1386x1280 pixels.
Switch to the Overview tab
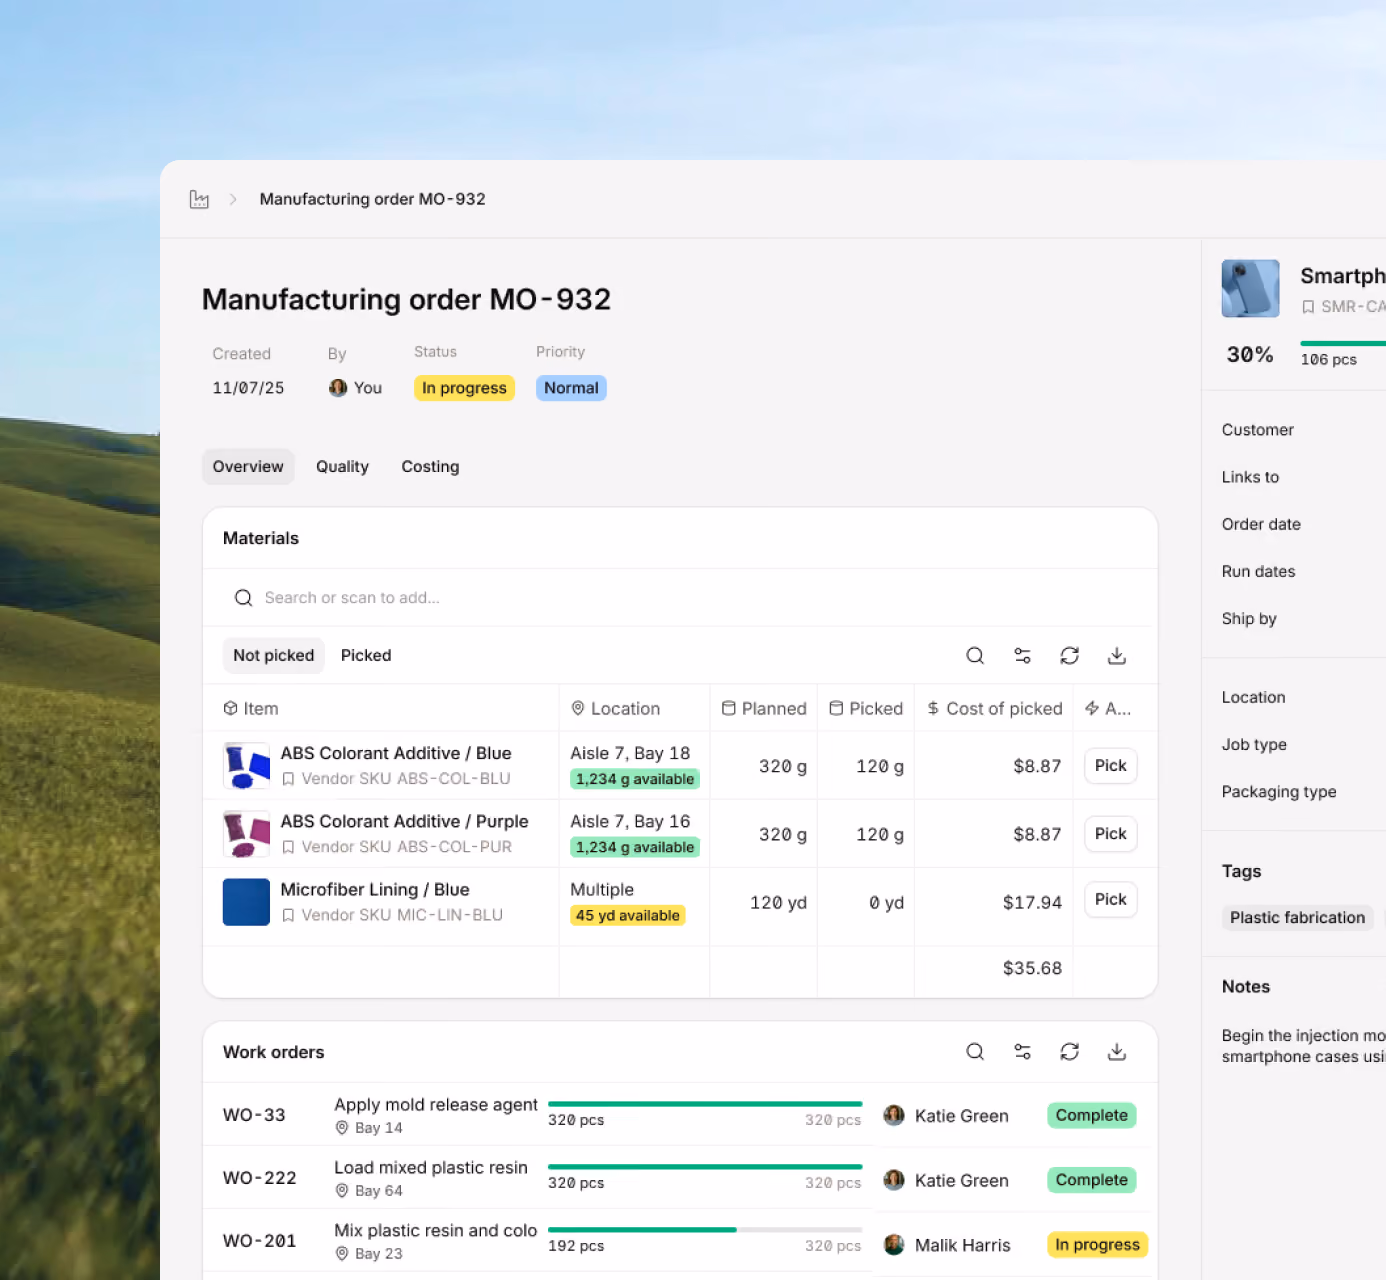click(248, 467)
